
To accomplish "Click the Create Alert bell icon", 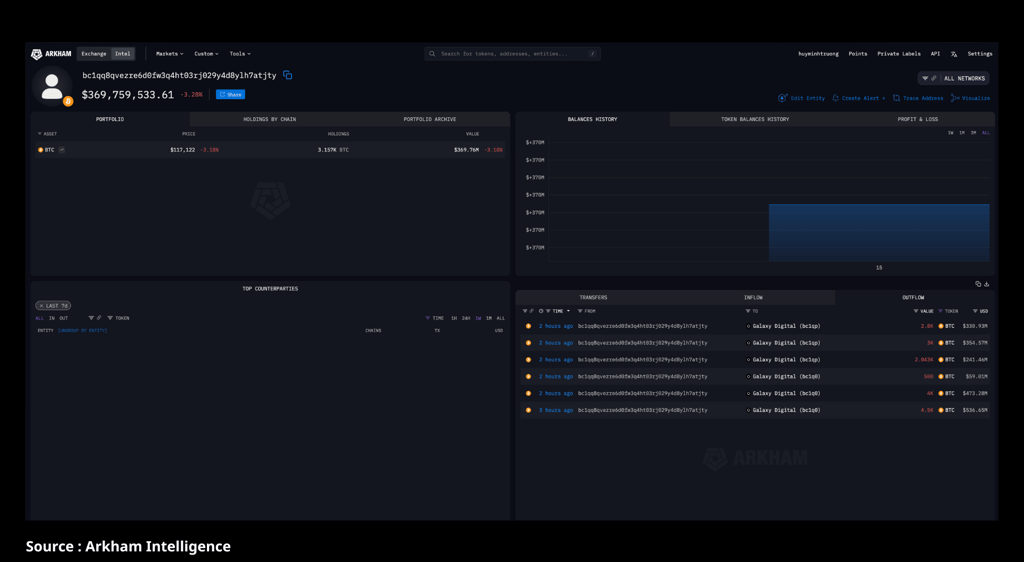I will coord(835,98).
